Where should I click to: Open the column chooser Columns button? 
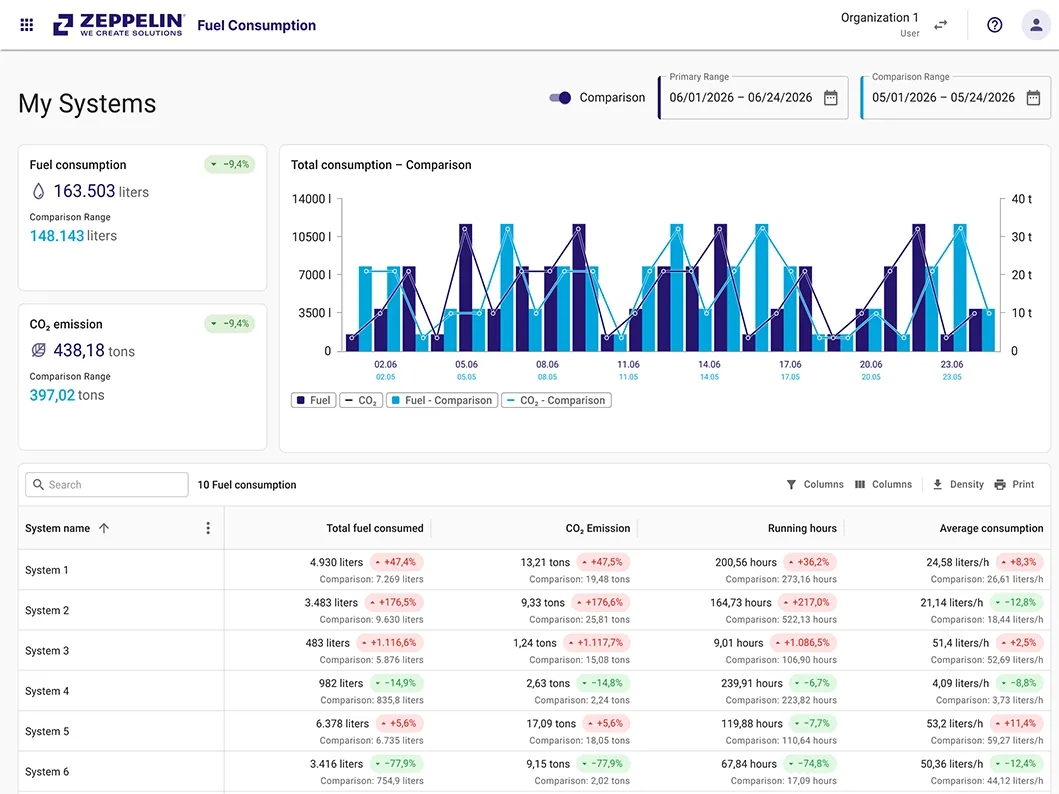883,484
